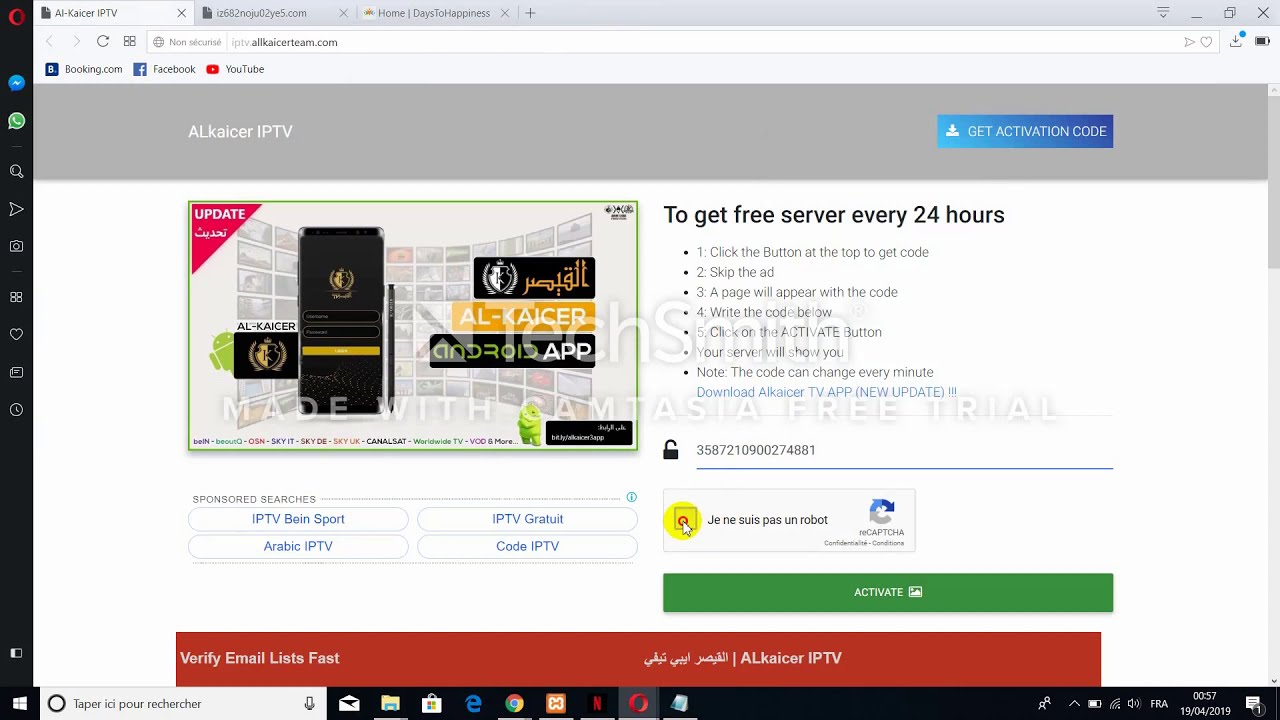
Task: Open the Facebook bookmark
Action: tap(165, 69)
